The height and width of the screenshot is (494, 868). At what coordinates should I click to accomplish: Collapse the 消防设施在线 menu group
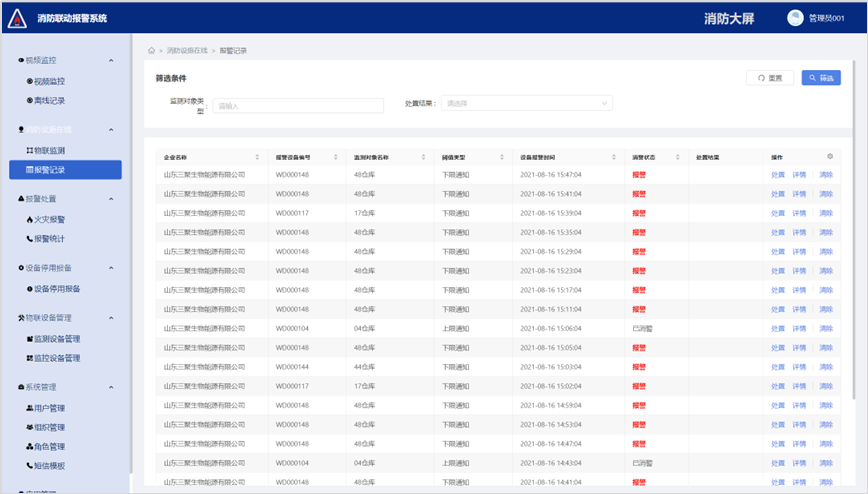click(111, 130)
